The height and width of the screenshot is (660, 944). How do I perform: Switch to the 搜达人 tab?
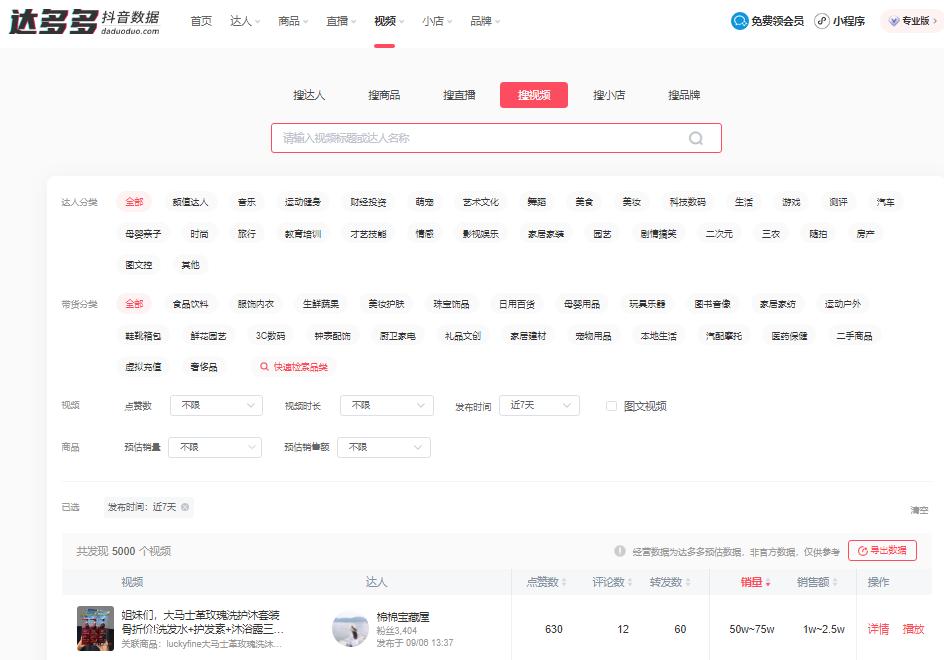click(309, 94)
